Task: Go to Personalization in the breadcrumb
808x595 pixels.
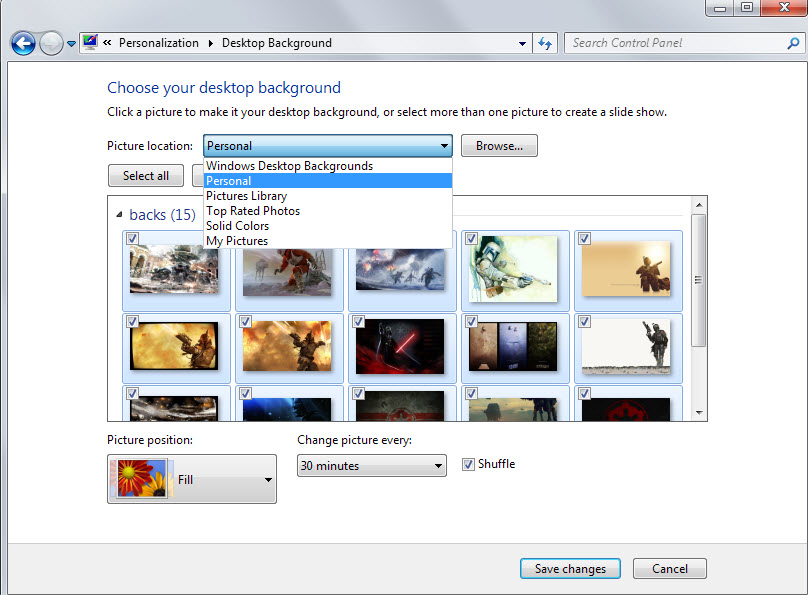Action: pos(159,43)
